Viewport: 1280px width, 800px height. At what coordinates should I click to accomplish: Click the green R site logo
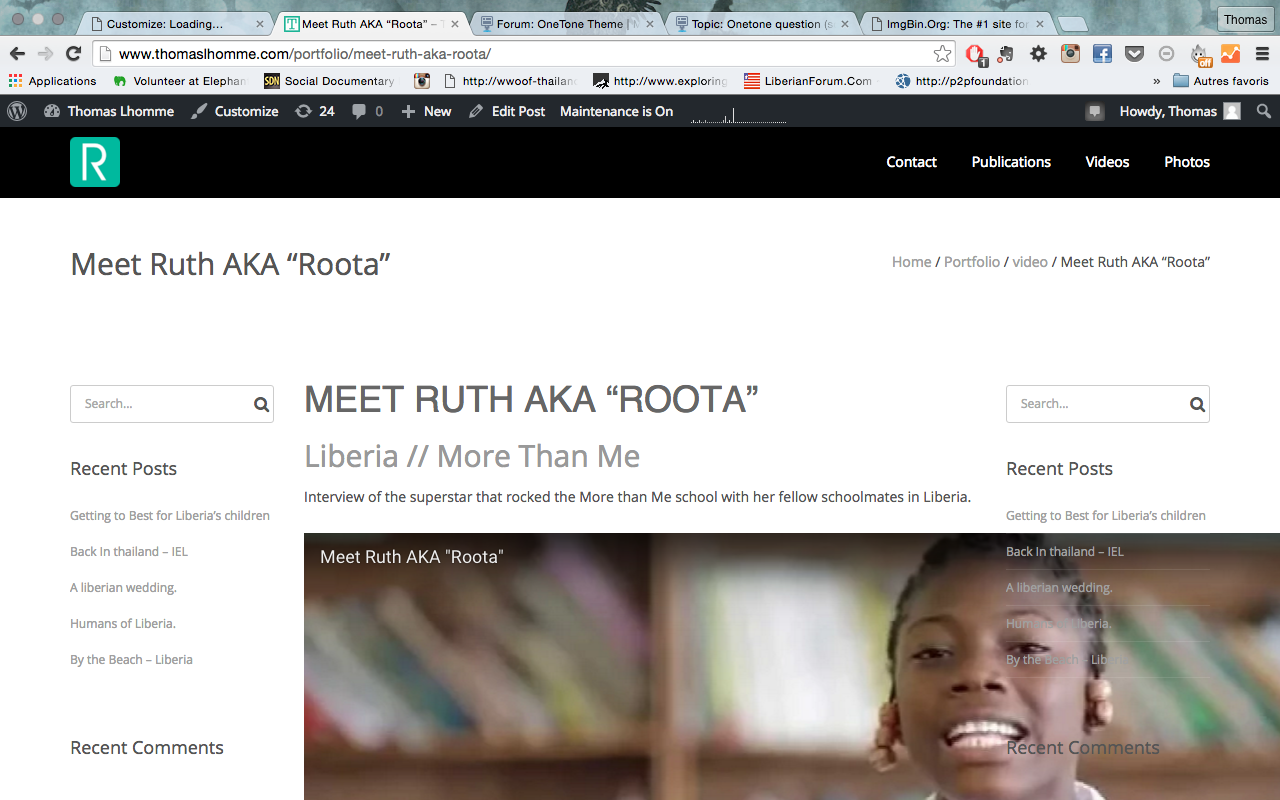[95, 162]
